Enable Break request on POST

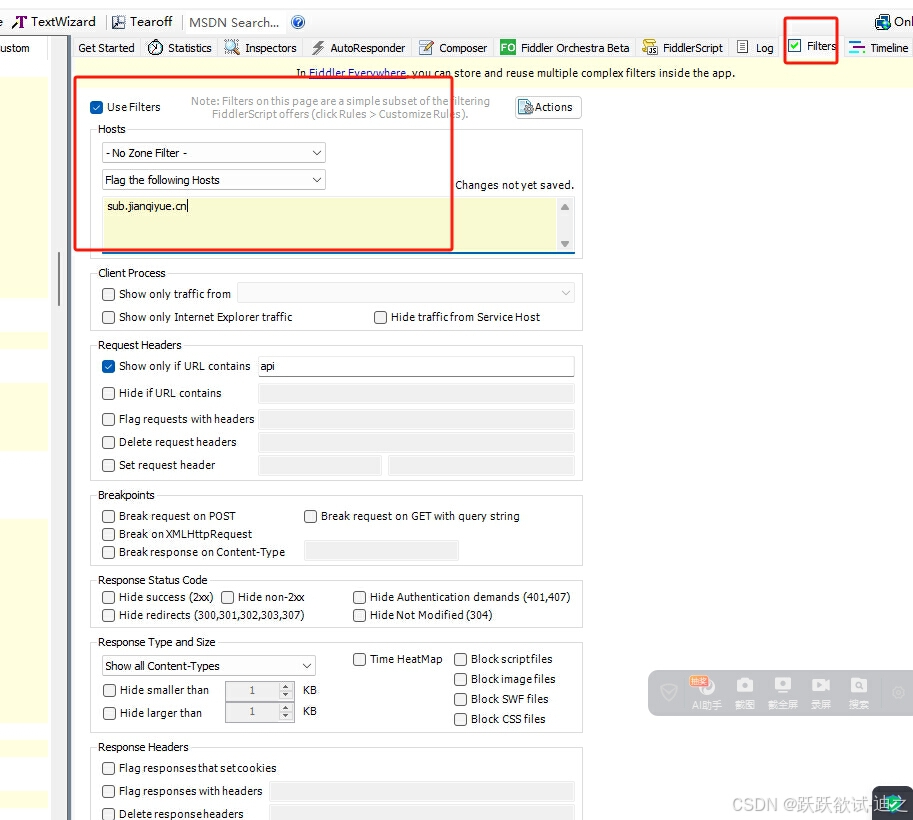108,517
